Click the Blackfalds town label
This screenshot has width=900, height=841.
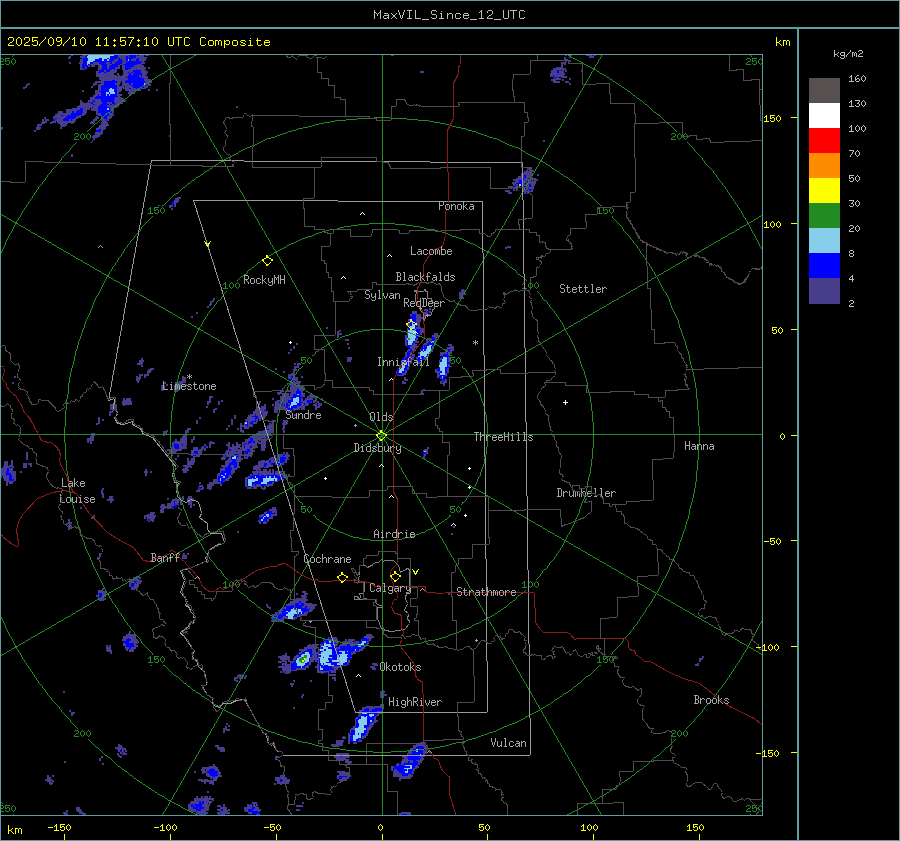[x=425, y=277]
